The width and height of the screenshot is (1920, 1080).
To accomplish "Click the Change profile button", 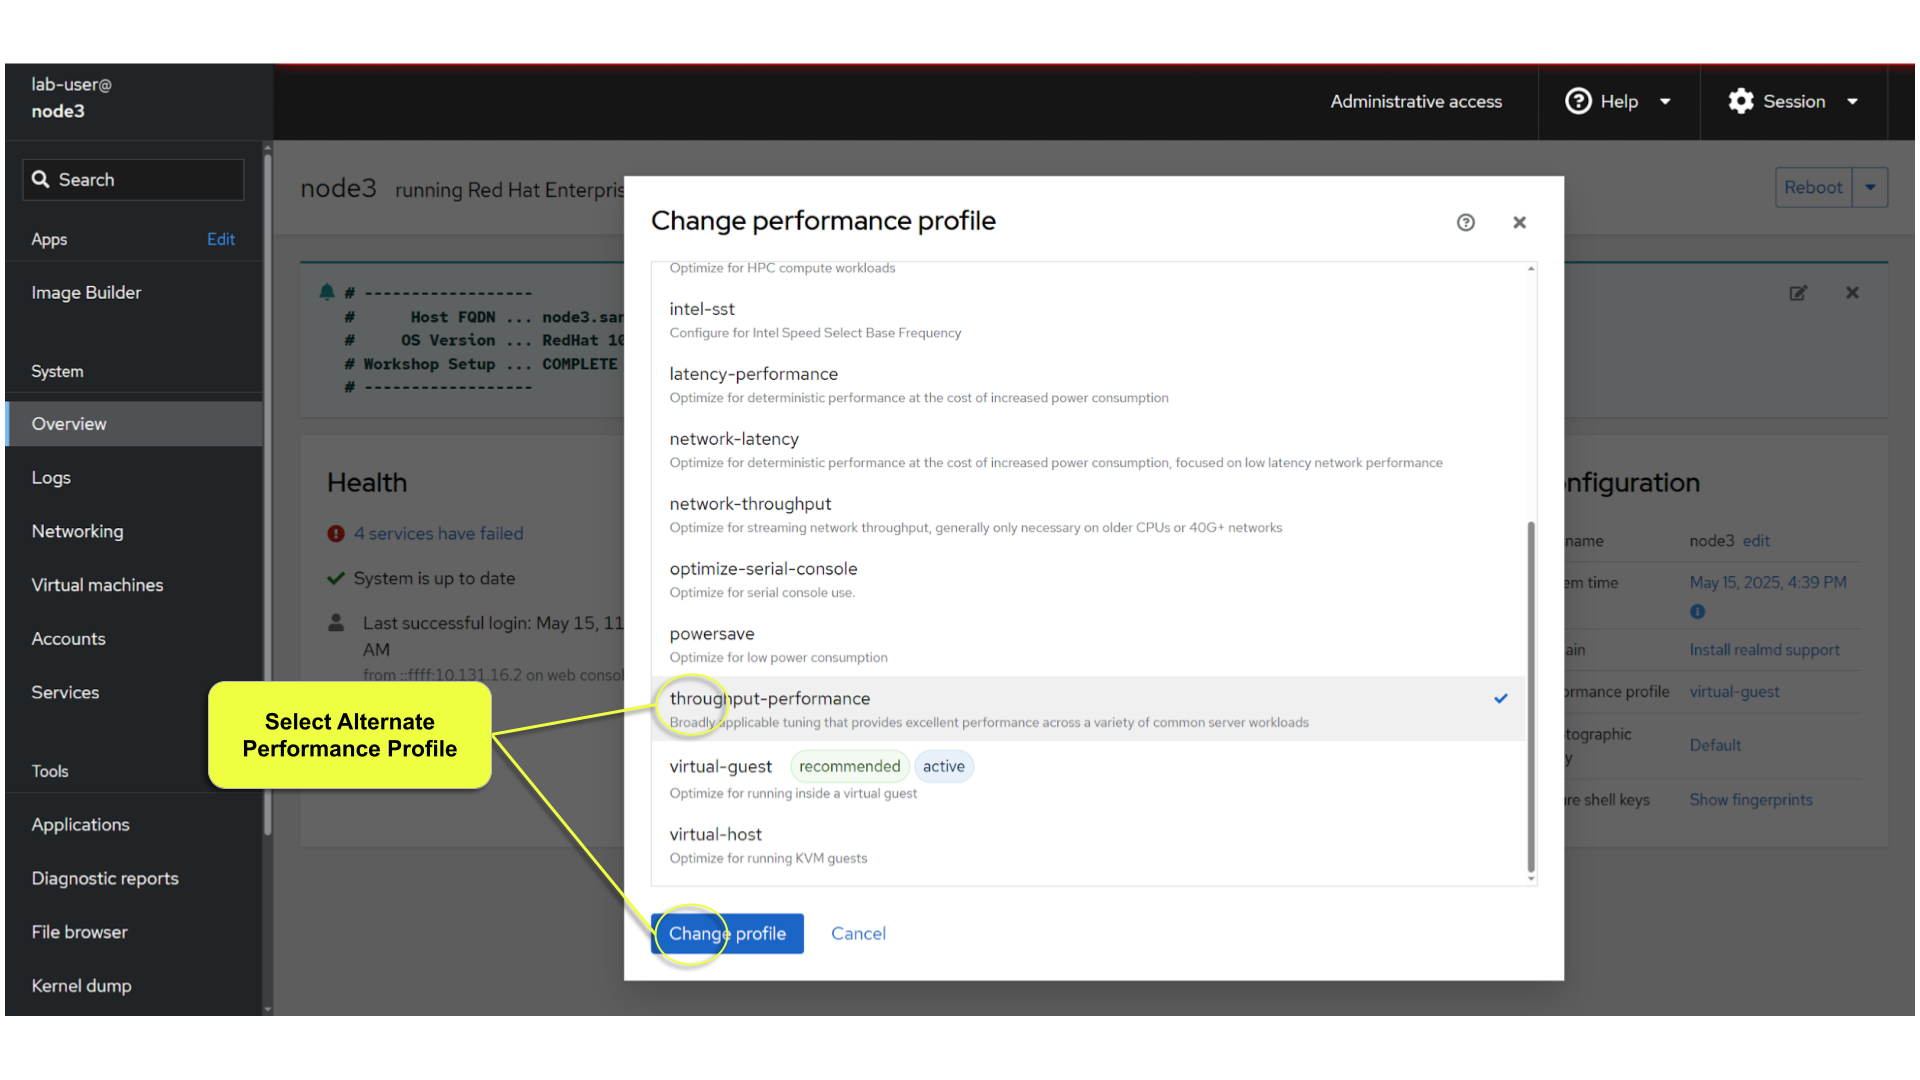I will click(727, 933).
